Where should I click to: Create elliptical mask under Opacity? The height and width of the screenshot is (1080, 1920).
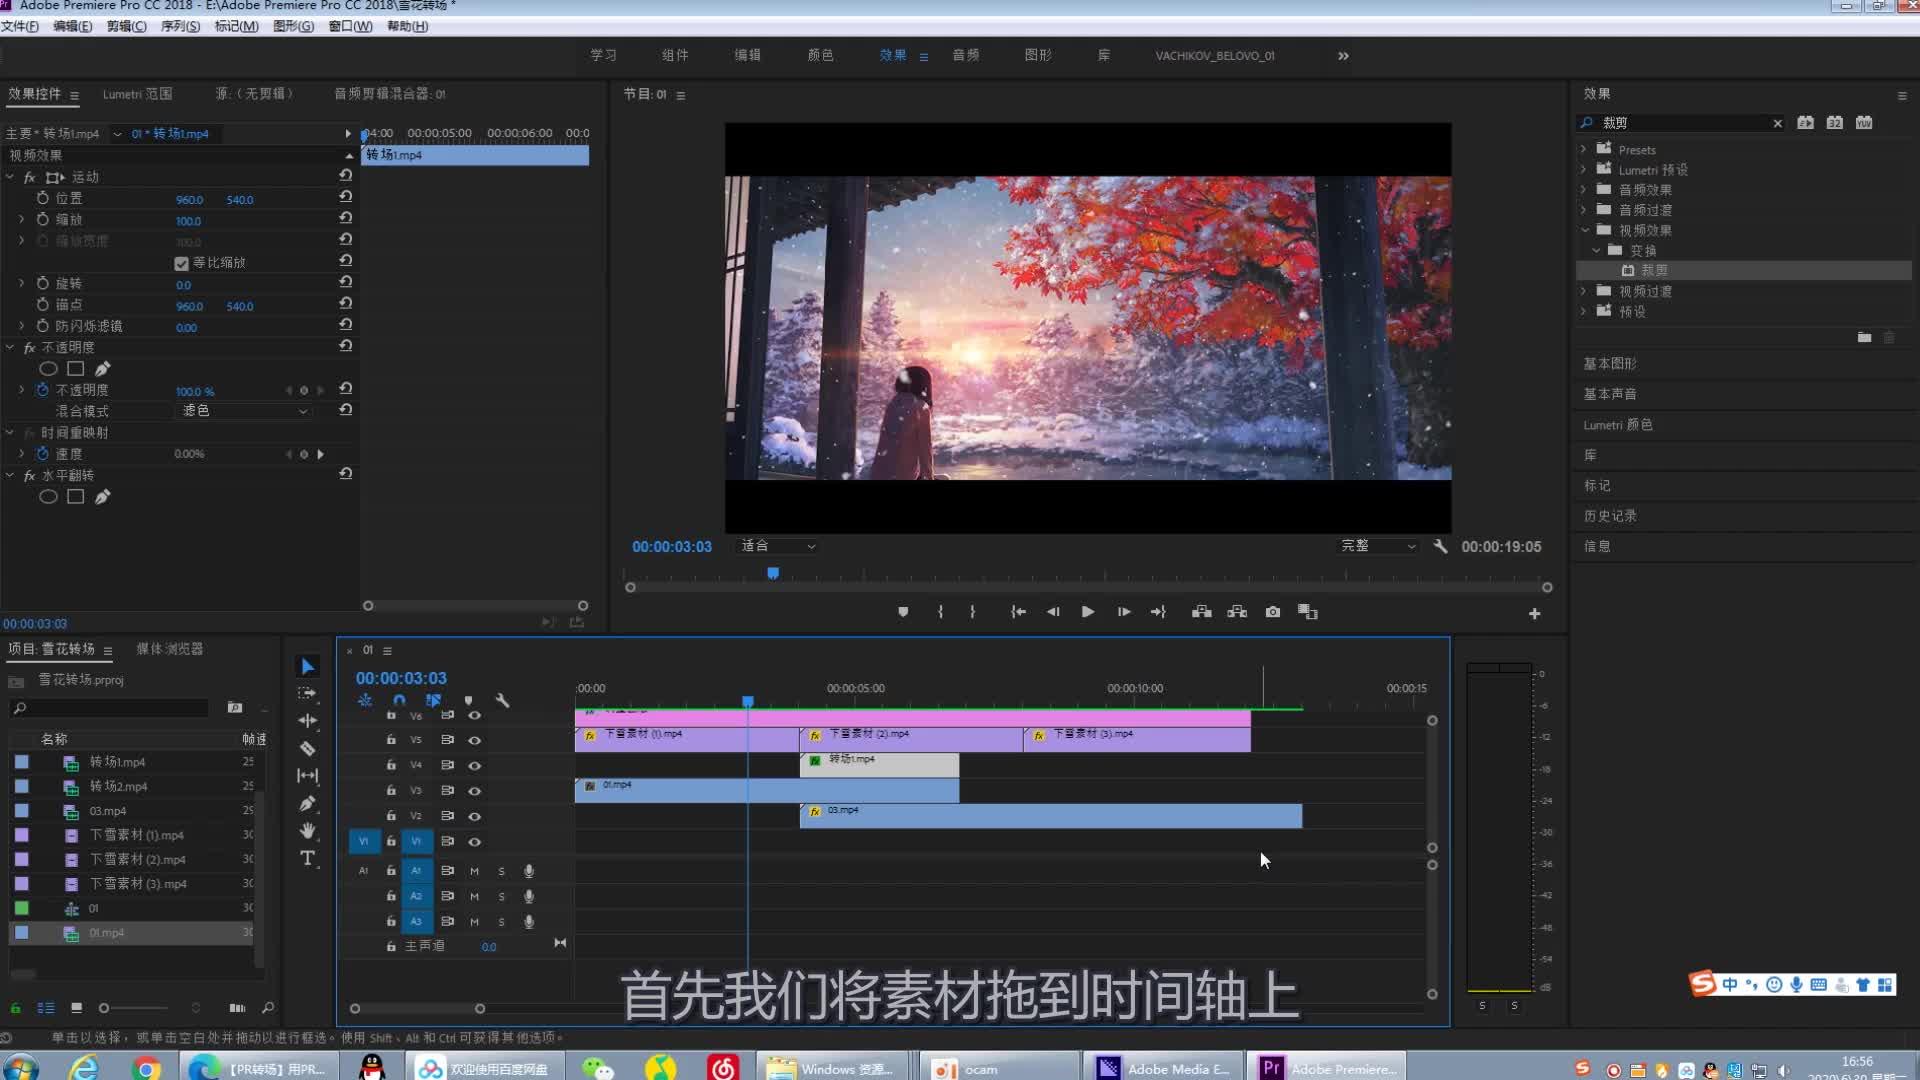[x=48, y=369]
